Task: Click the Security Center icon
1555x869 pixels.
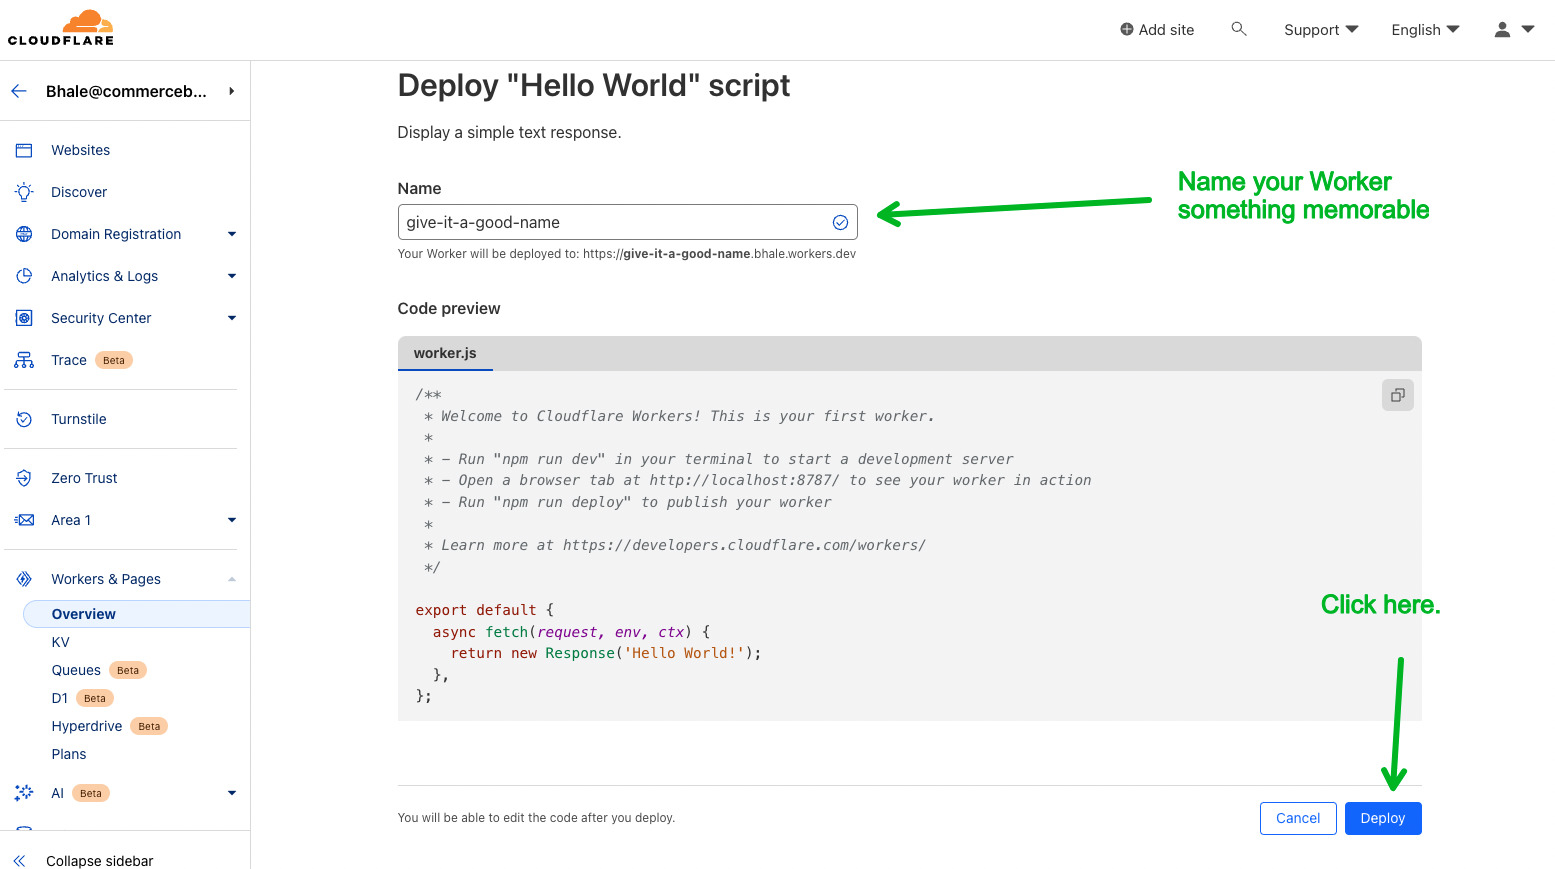Action: coord(24,318)
